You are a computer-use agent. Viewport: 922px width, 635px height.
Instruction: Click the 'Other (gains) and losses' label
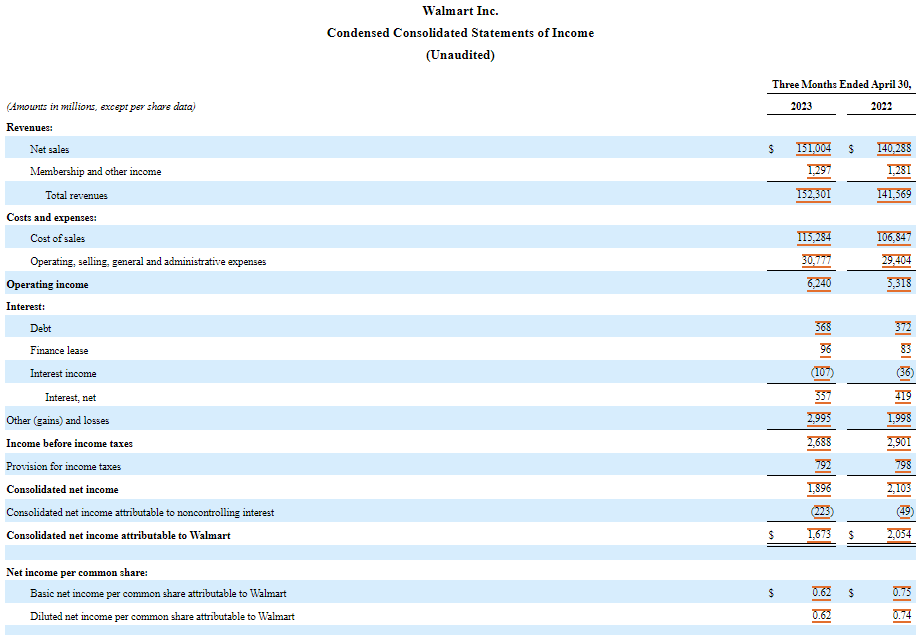coord(58,420)
